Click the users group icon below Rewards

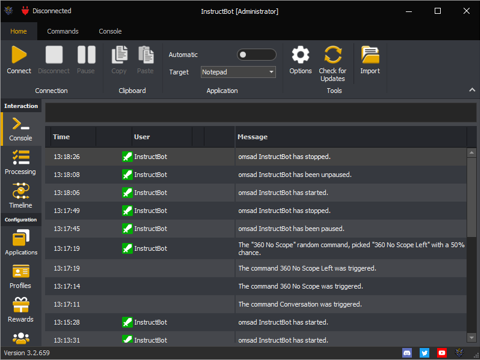pyautogui.click(x=21, y=338)
